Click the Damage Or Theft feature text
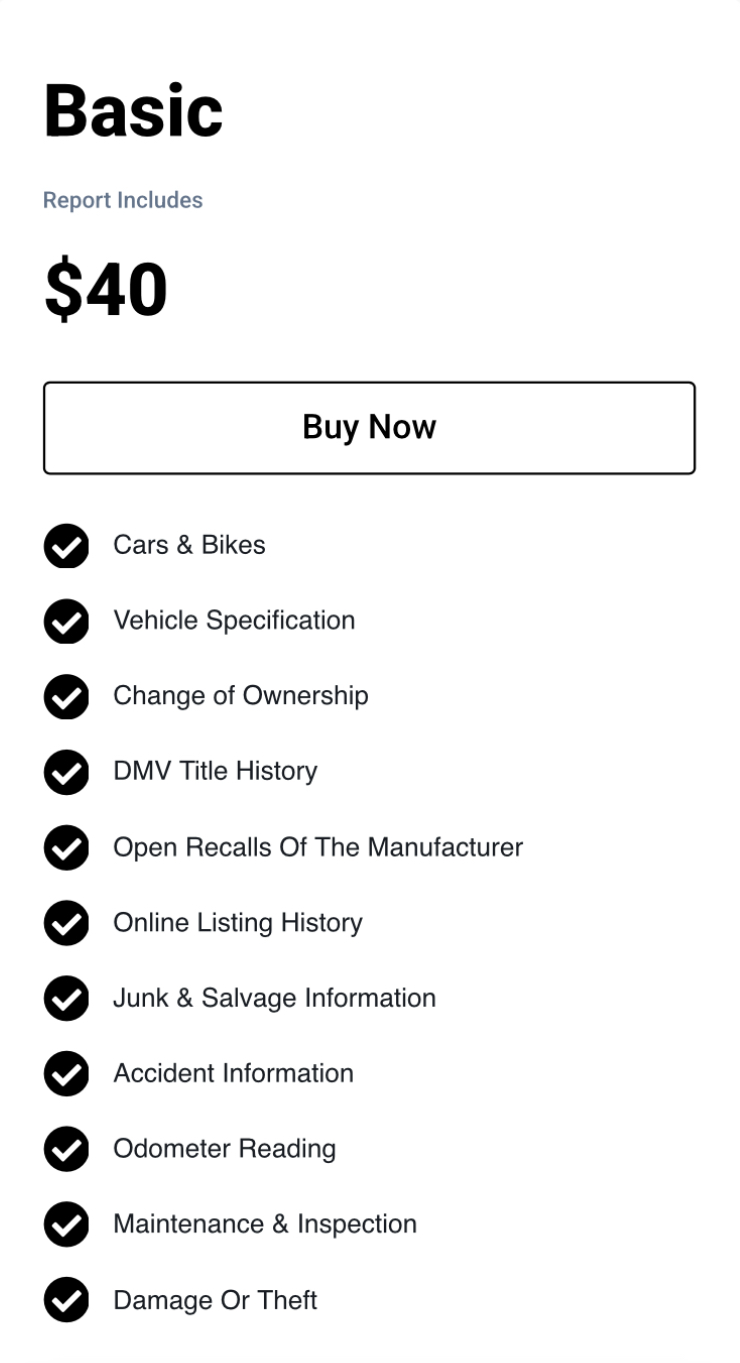The image size is (740, 1363). pyautogui.click(x=215, y=1300)
